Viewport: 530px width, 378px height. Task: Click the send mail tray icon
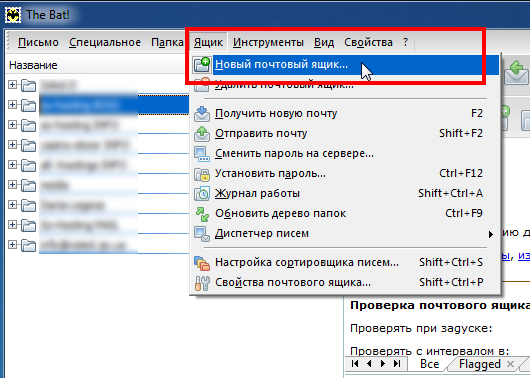(x=202, y=134)
